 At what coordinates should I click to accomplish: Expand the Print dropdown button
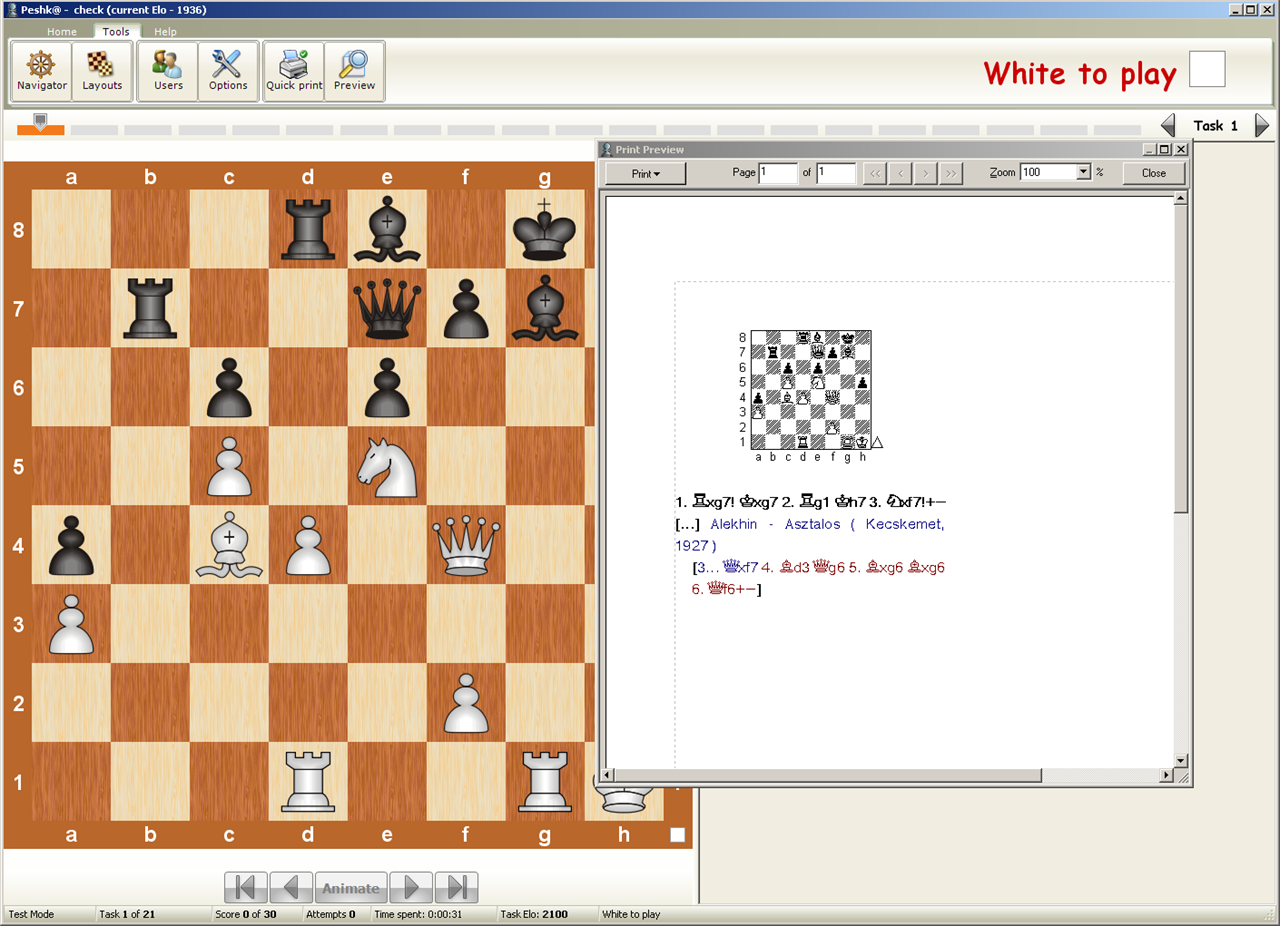(x=646, y=173)
